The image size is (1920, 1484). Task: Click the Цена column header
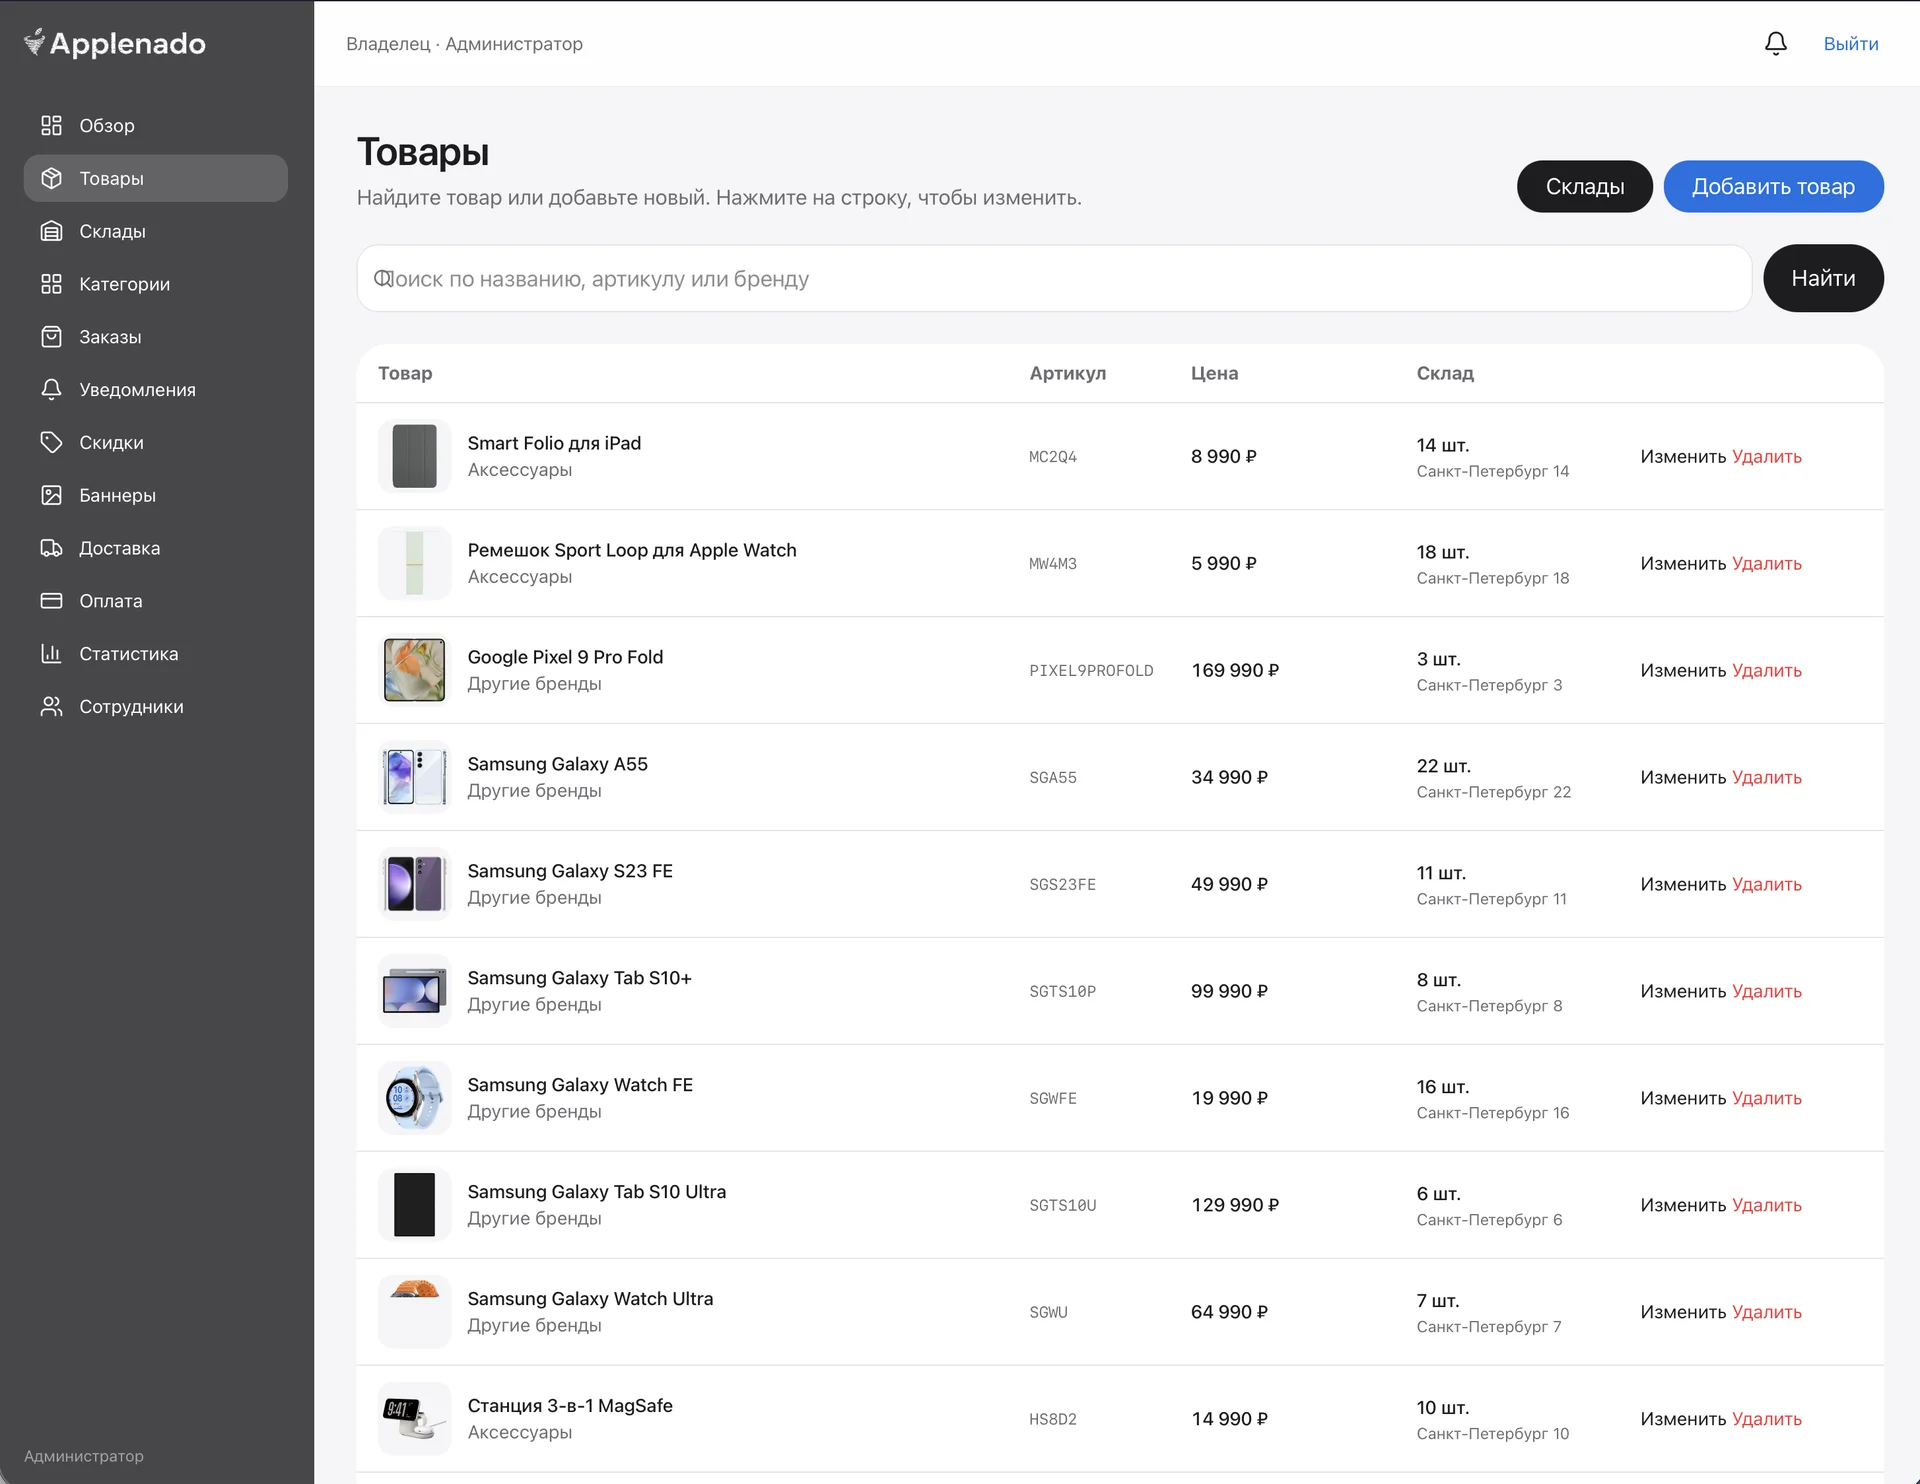point(1214,373)
